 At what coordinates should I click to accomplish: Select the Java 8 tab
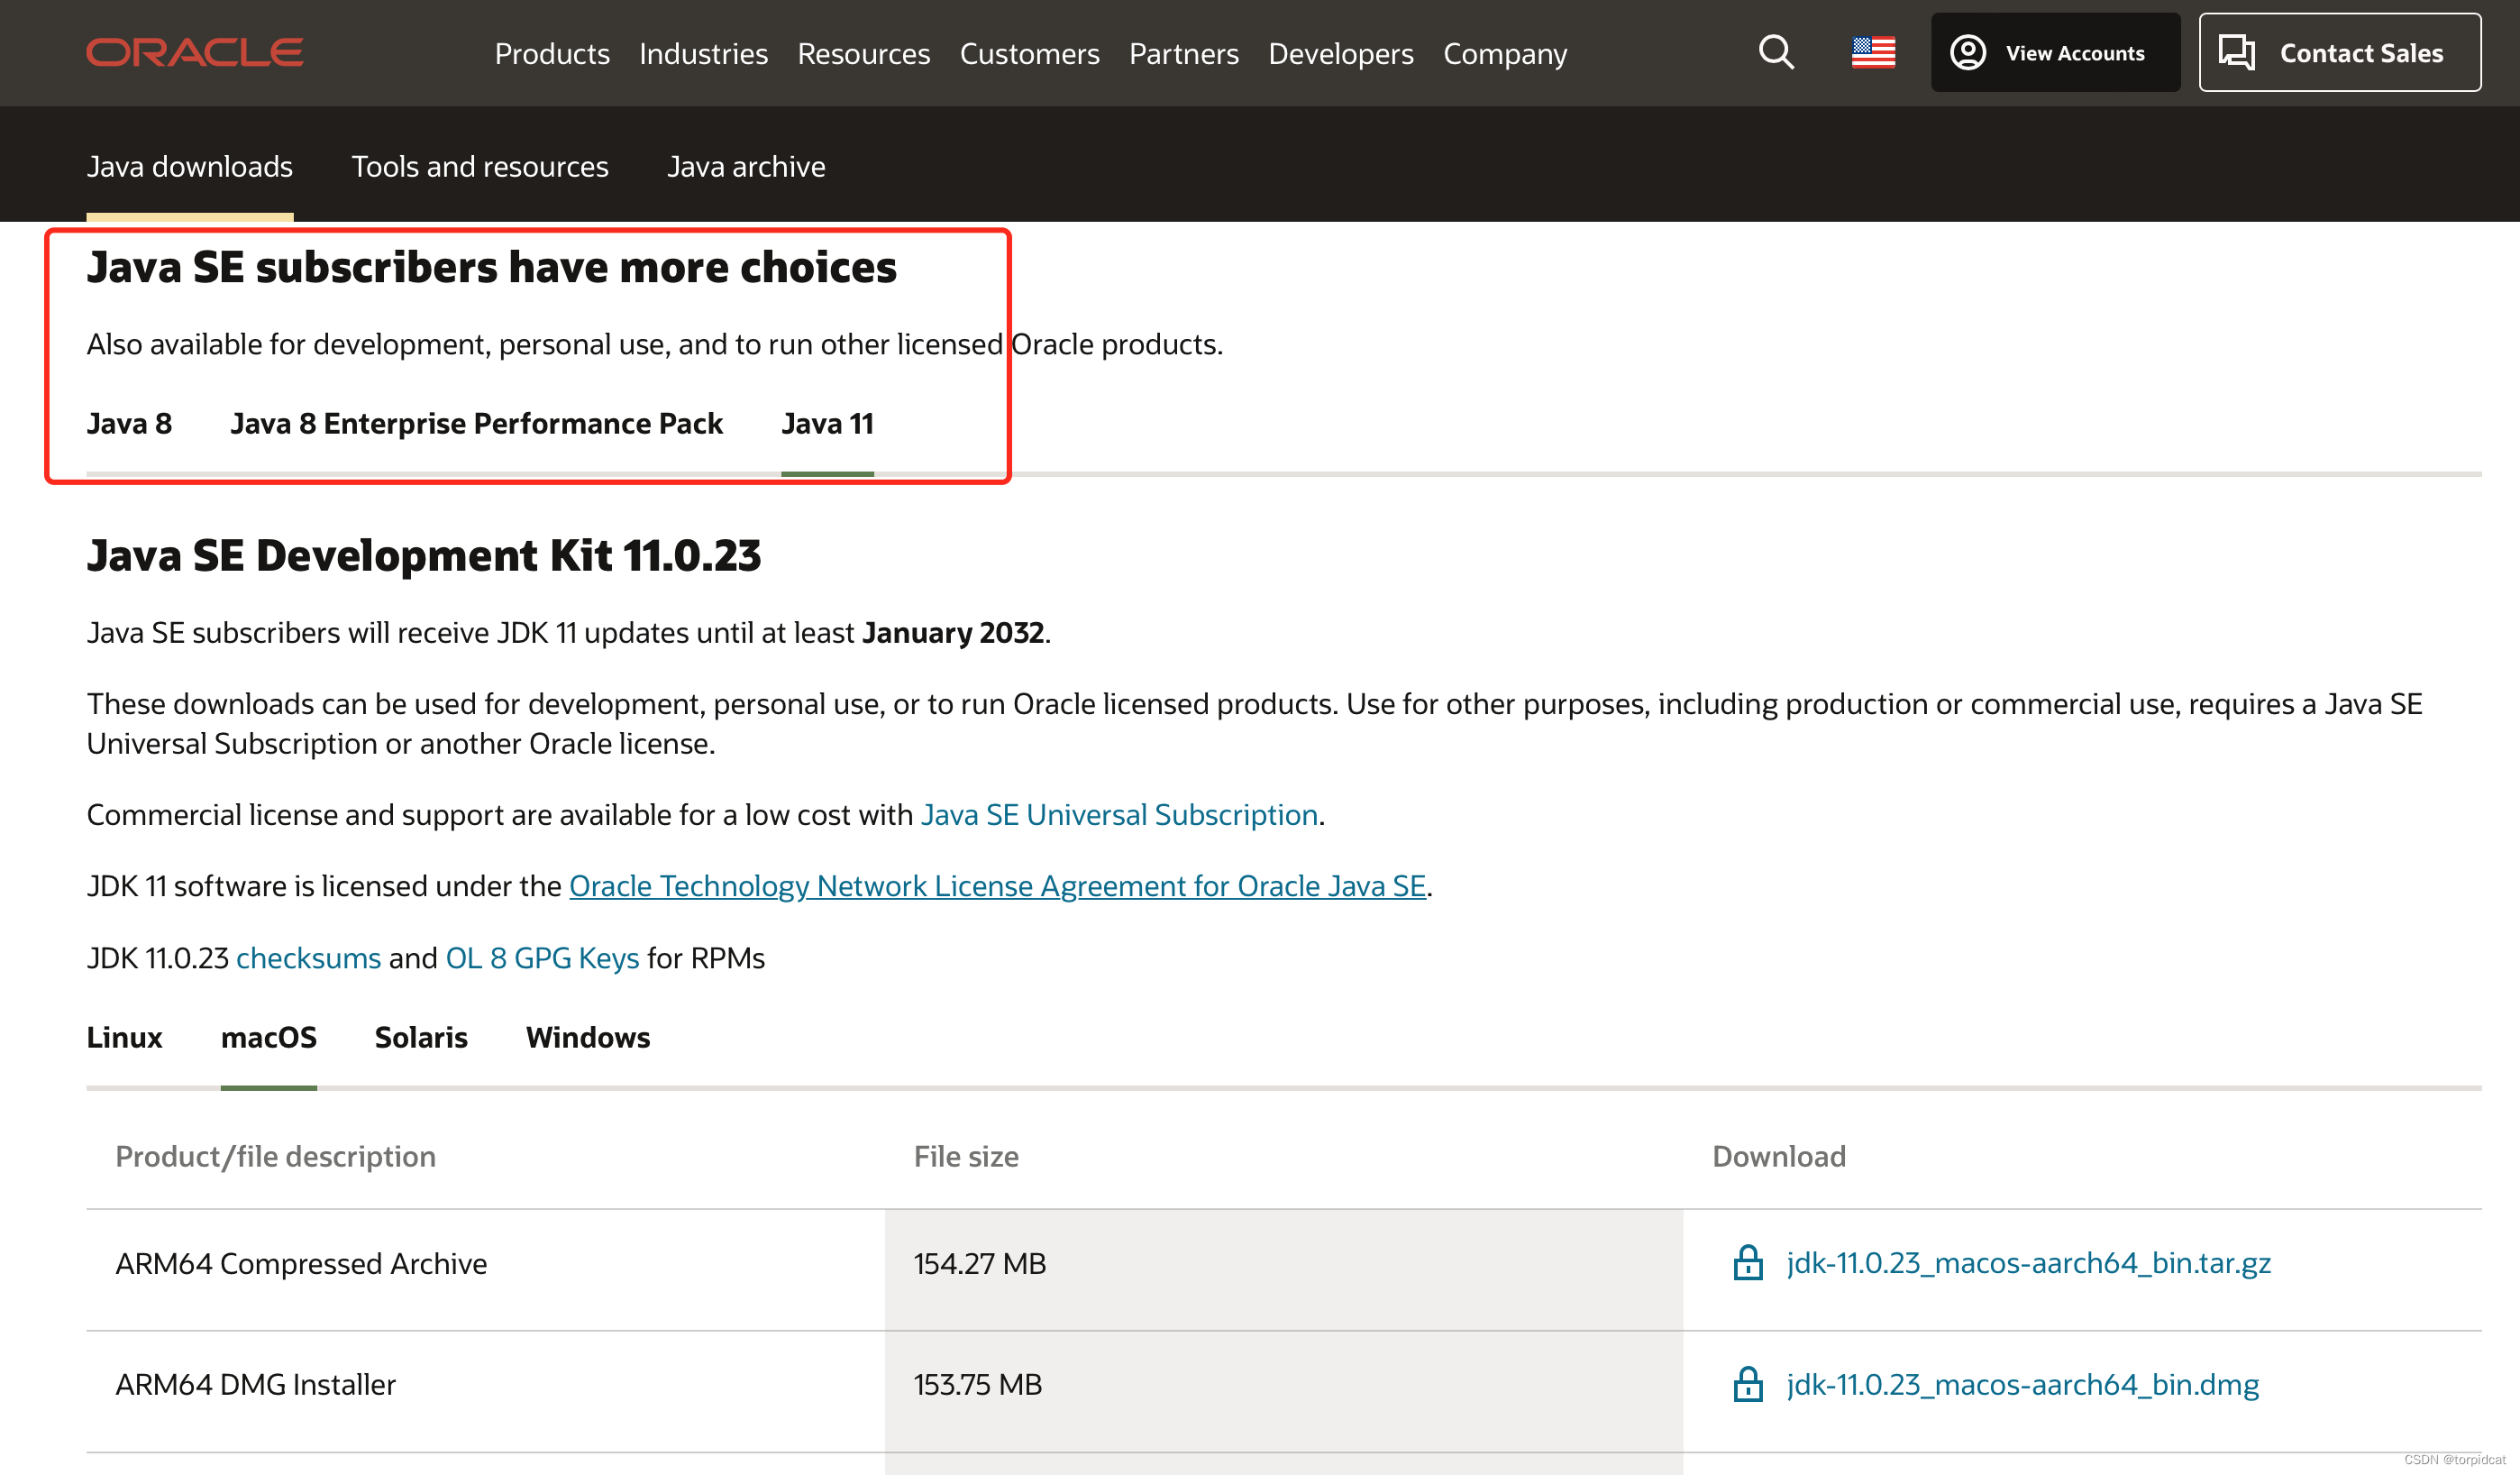point(129,424)
